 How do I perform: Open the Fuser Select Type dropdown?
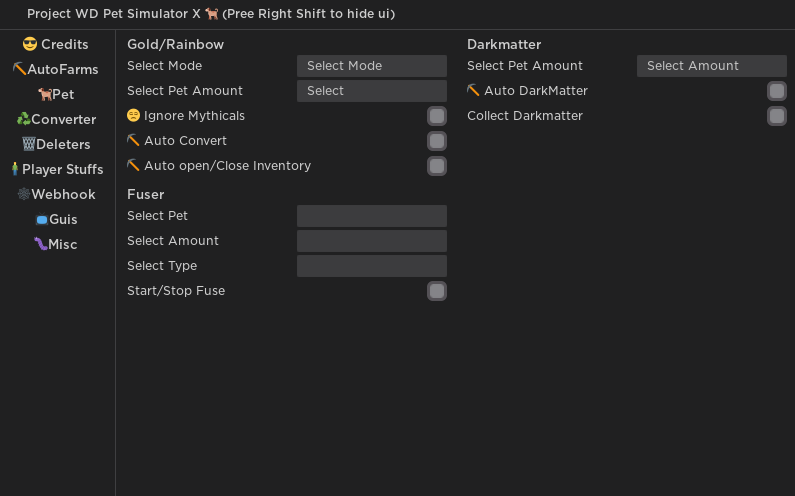(x=372, y=266)
